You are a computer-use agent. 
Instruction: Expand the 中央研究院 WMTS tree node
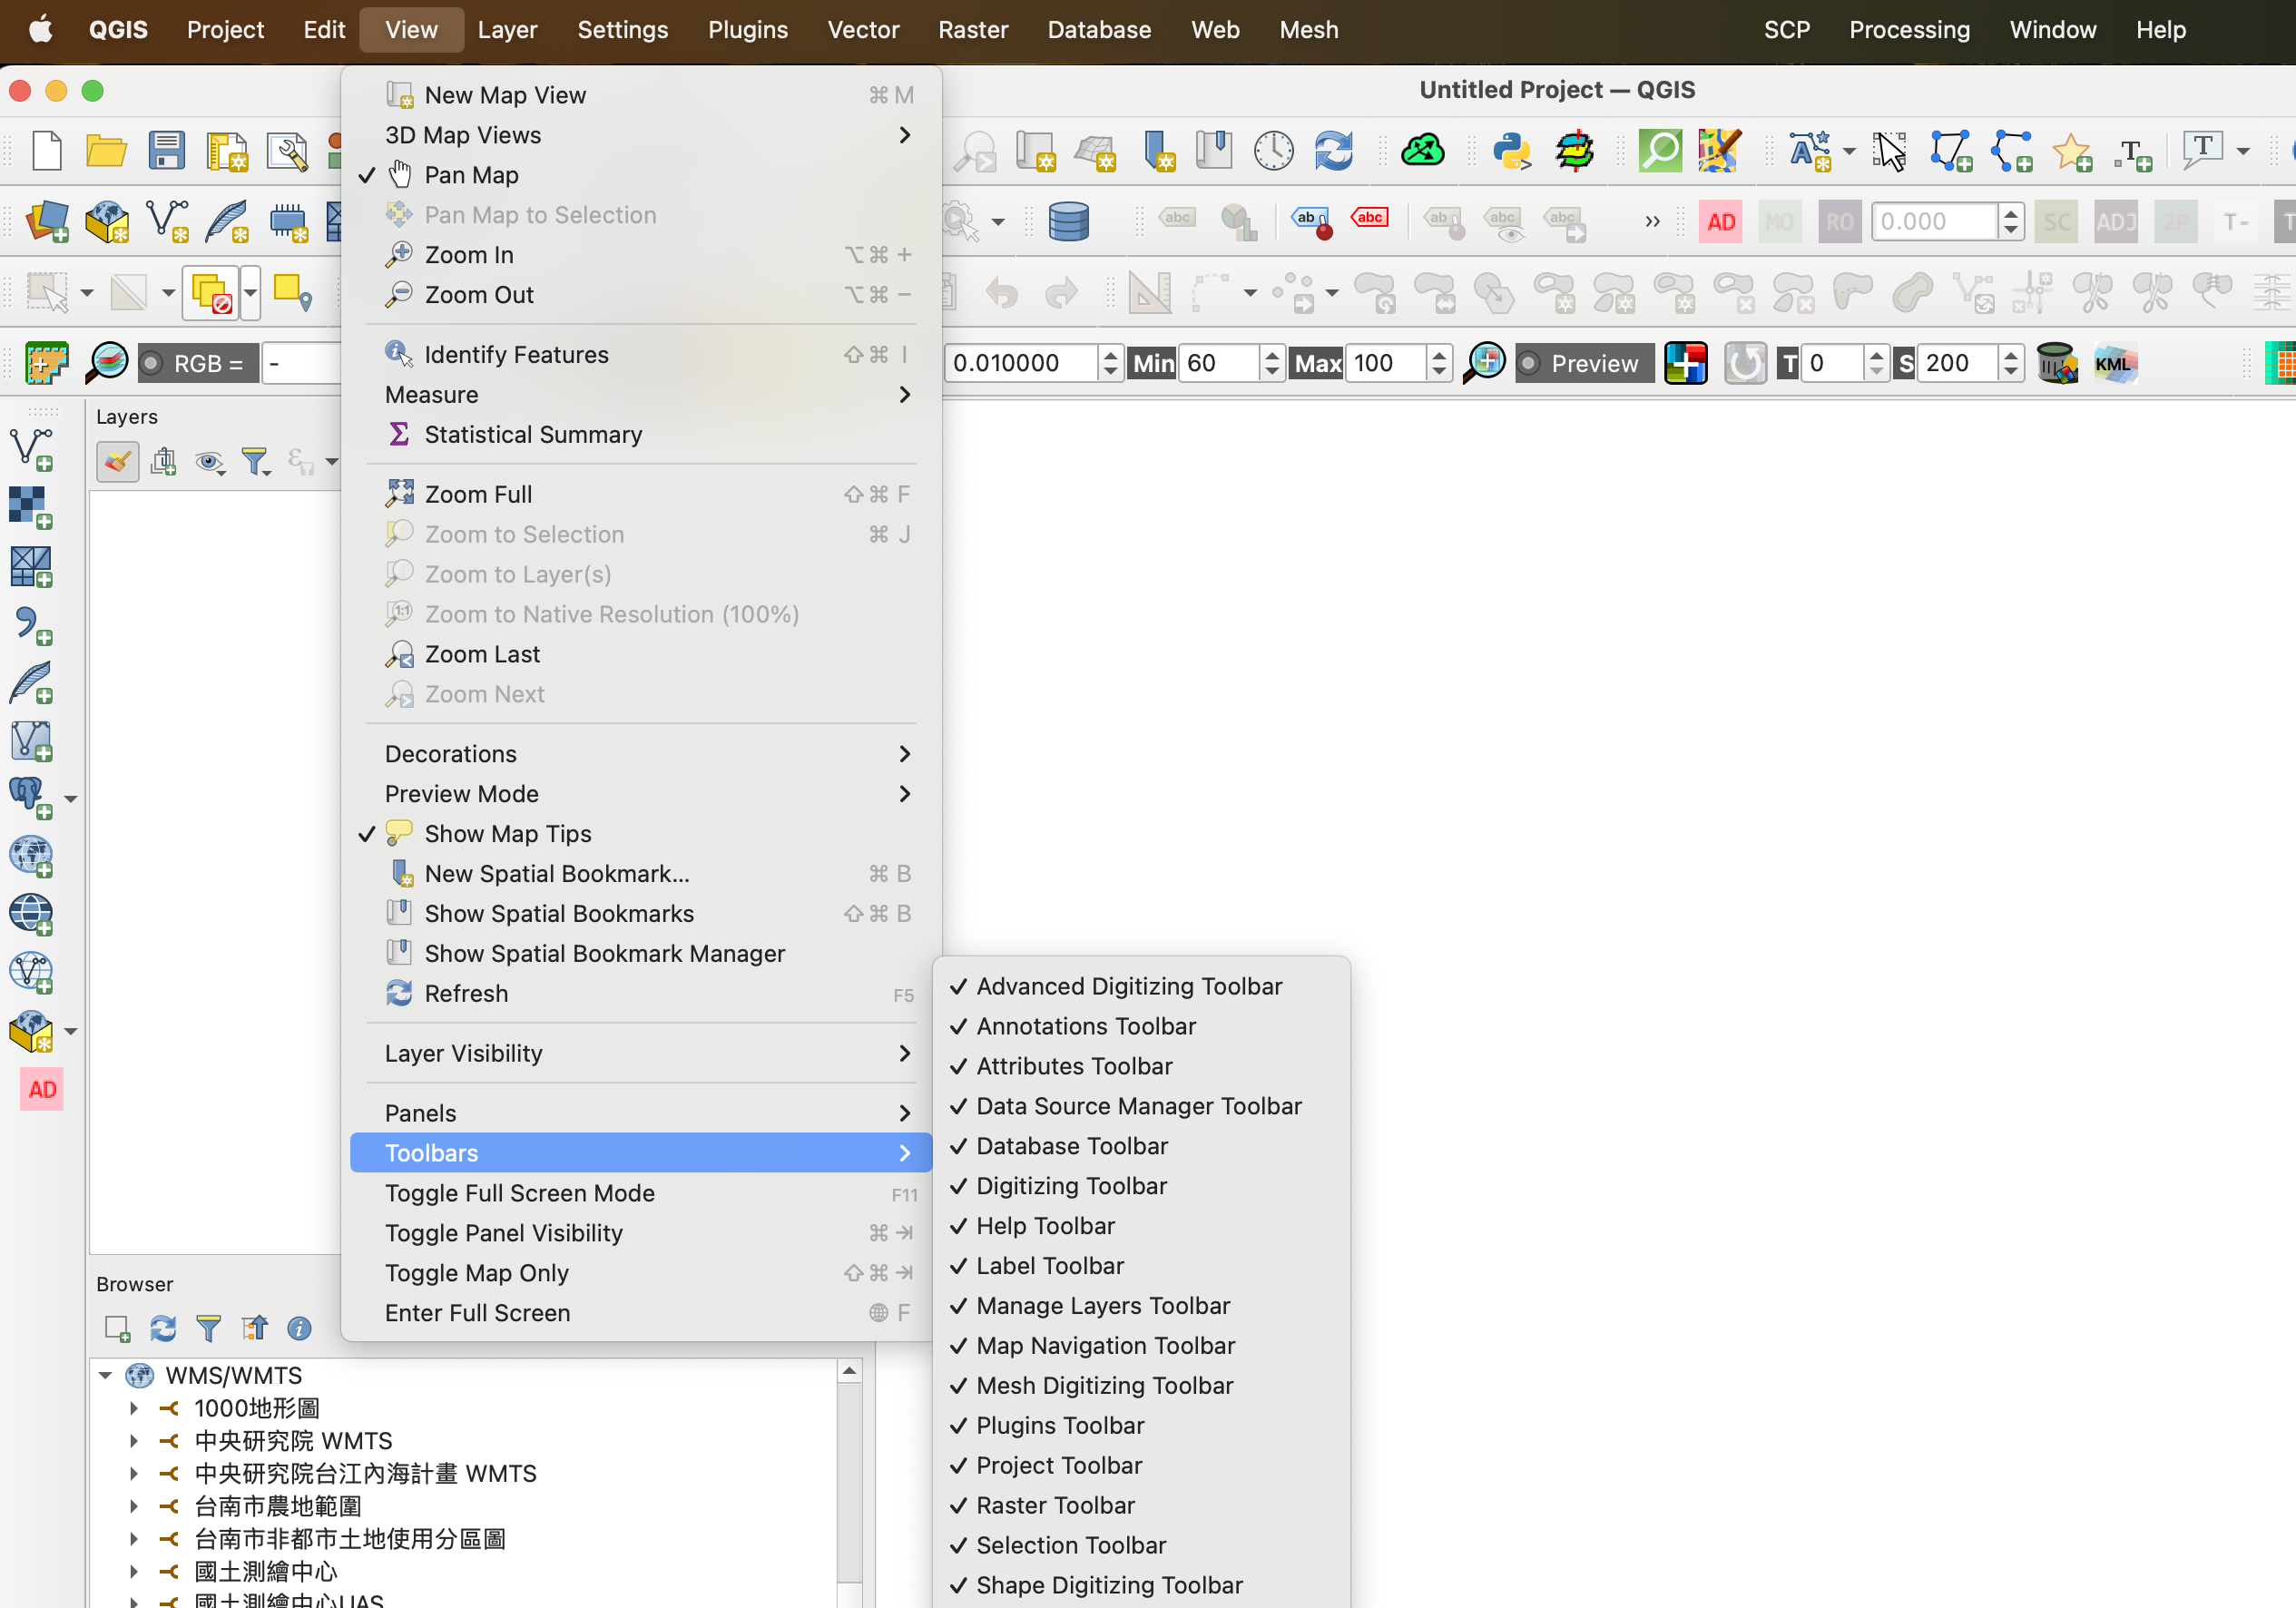click(134, 1441)
